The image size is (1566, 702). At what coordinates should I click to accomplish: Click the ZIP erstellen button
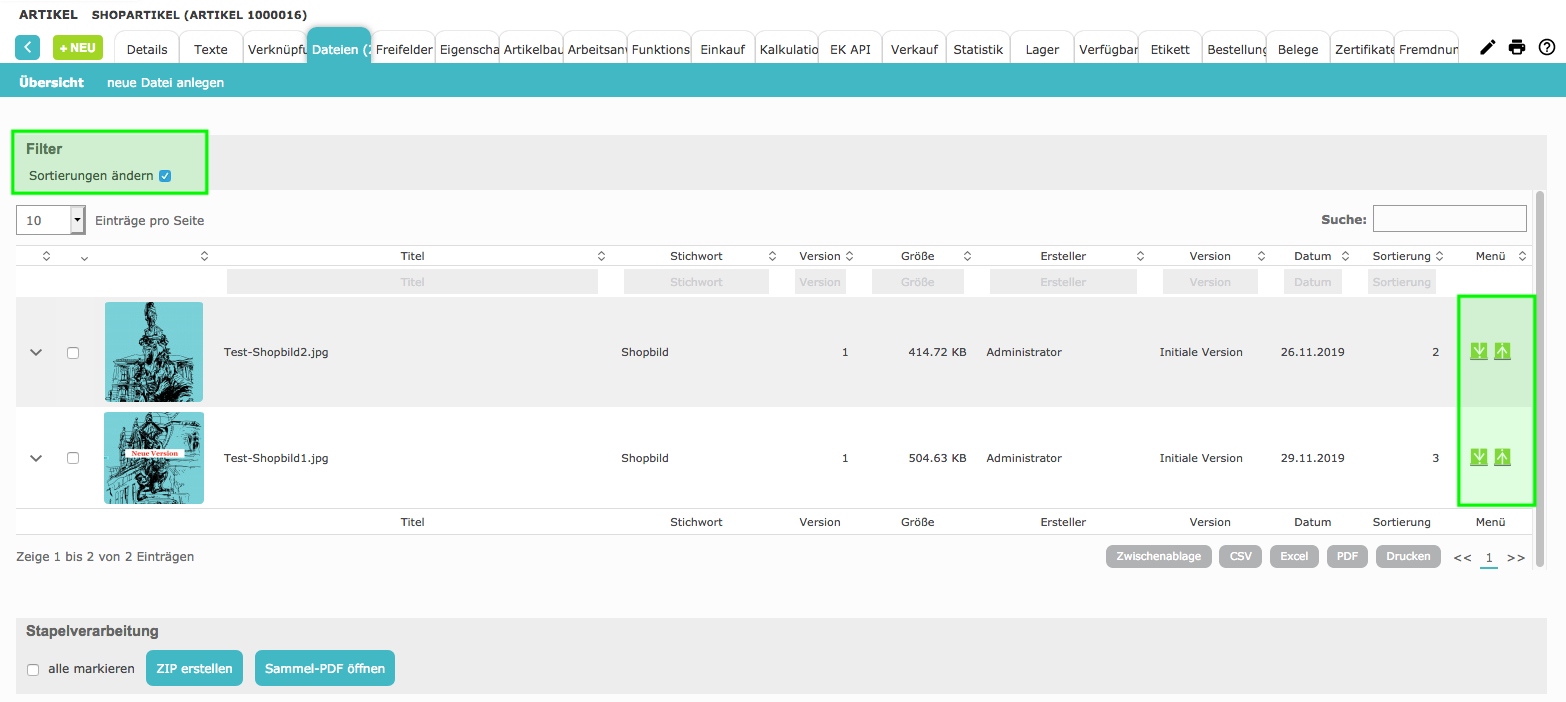click(194, 669)
